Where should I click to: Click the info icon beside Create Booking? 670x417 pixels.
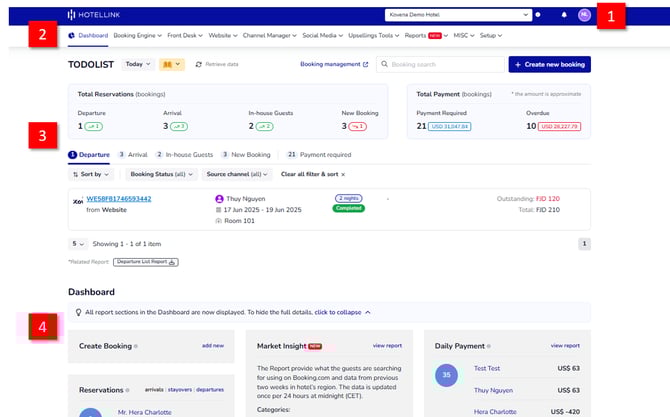137,346
